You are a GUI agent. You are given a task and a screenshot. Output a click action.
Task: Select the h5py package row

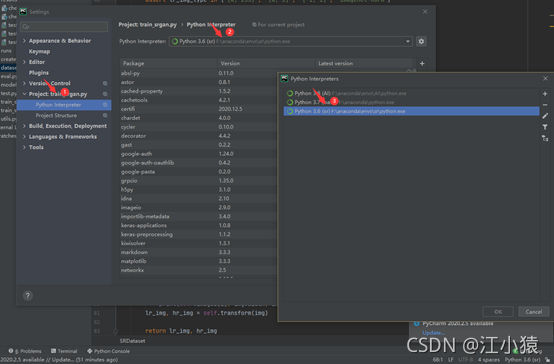[198, 189]
